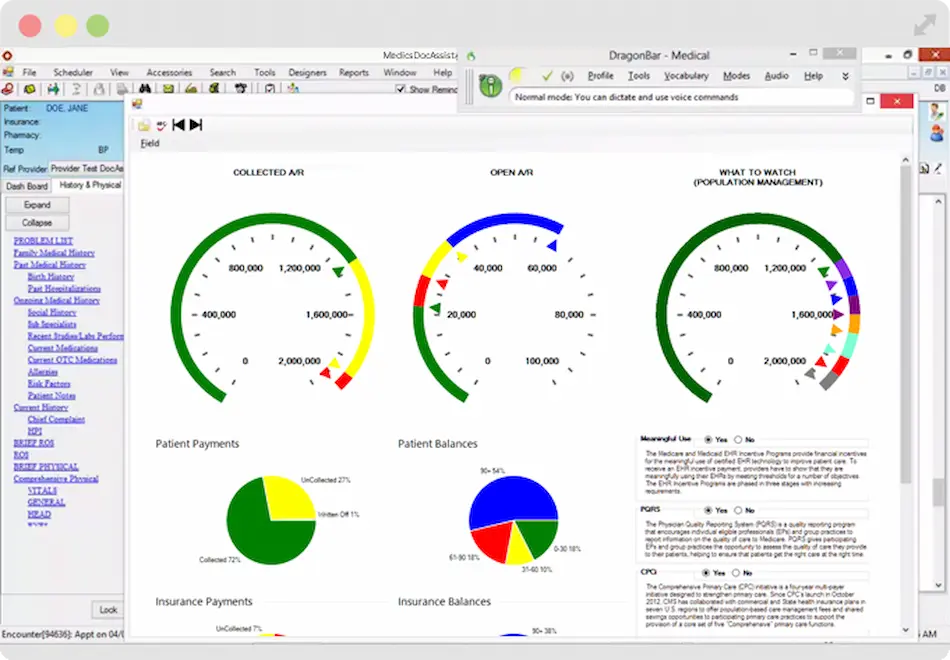Click Collapse to close sidebar sections
The width and height of the screenshot is (950, 660).
click(36, 221)
